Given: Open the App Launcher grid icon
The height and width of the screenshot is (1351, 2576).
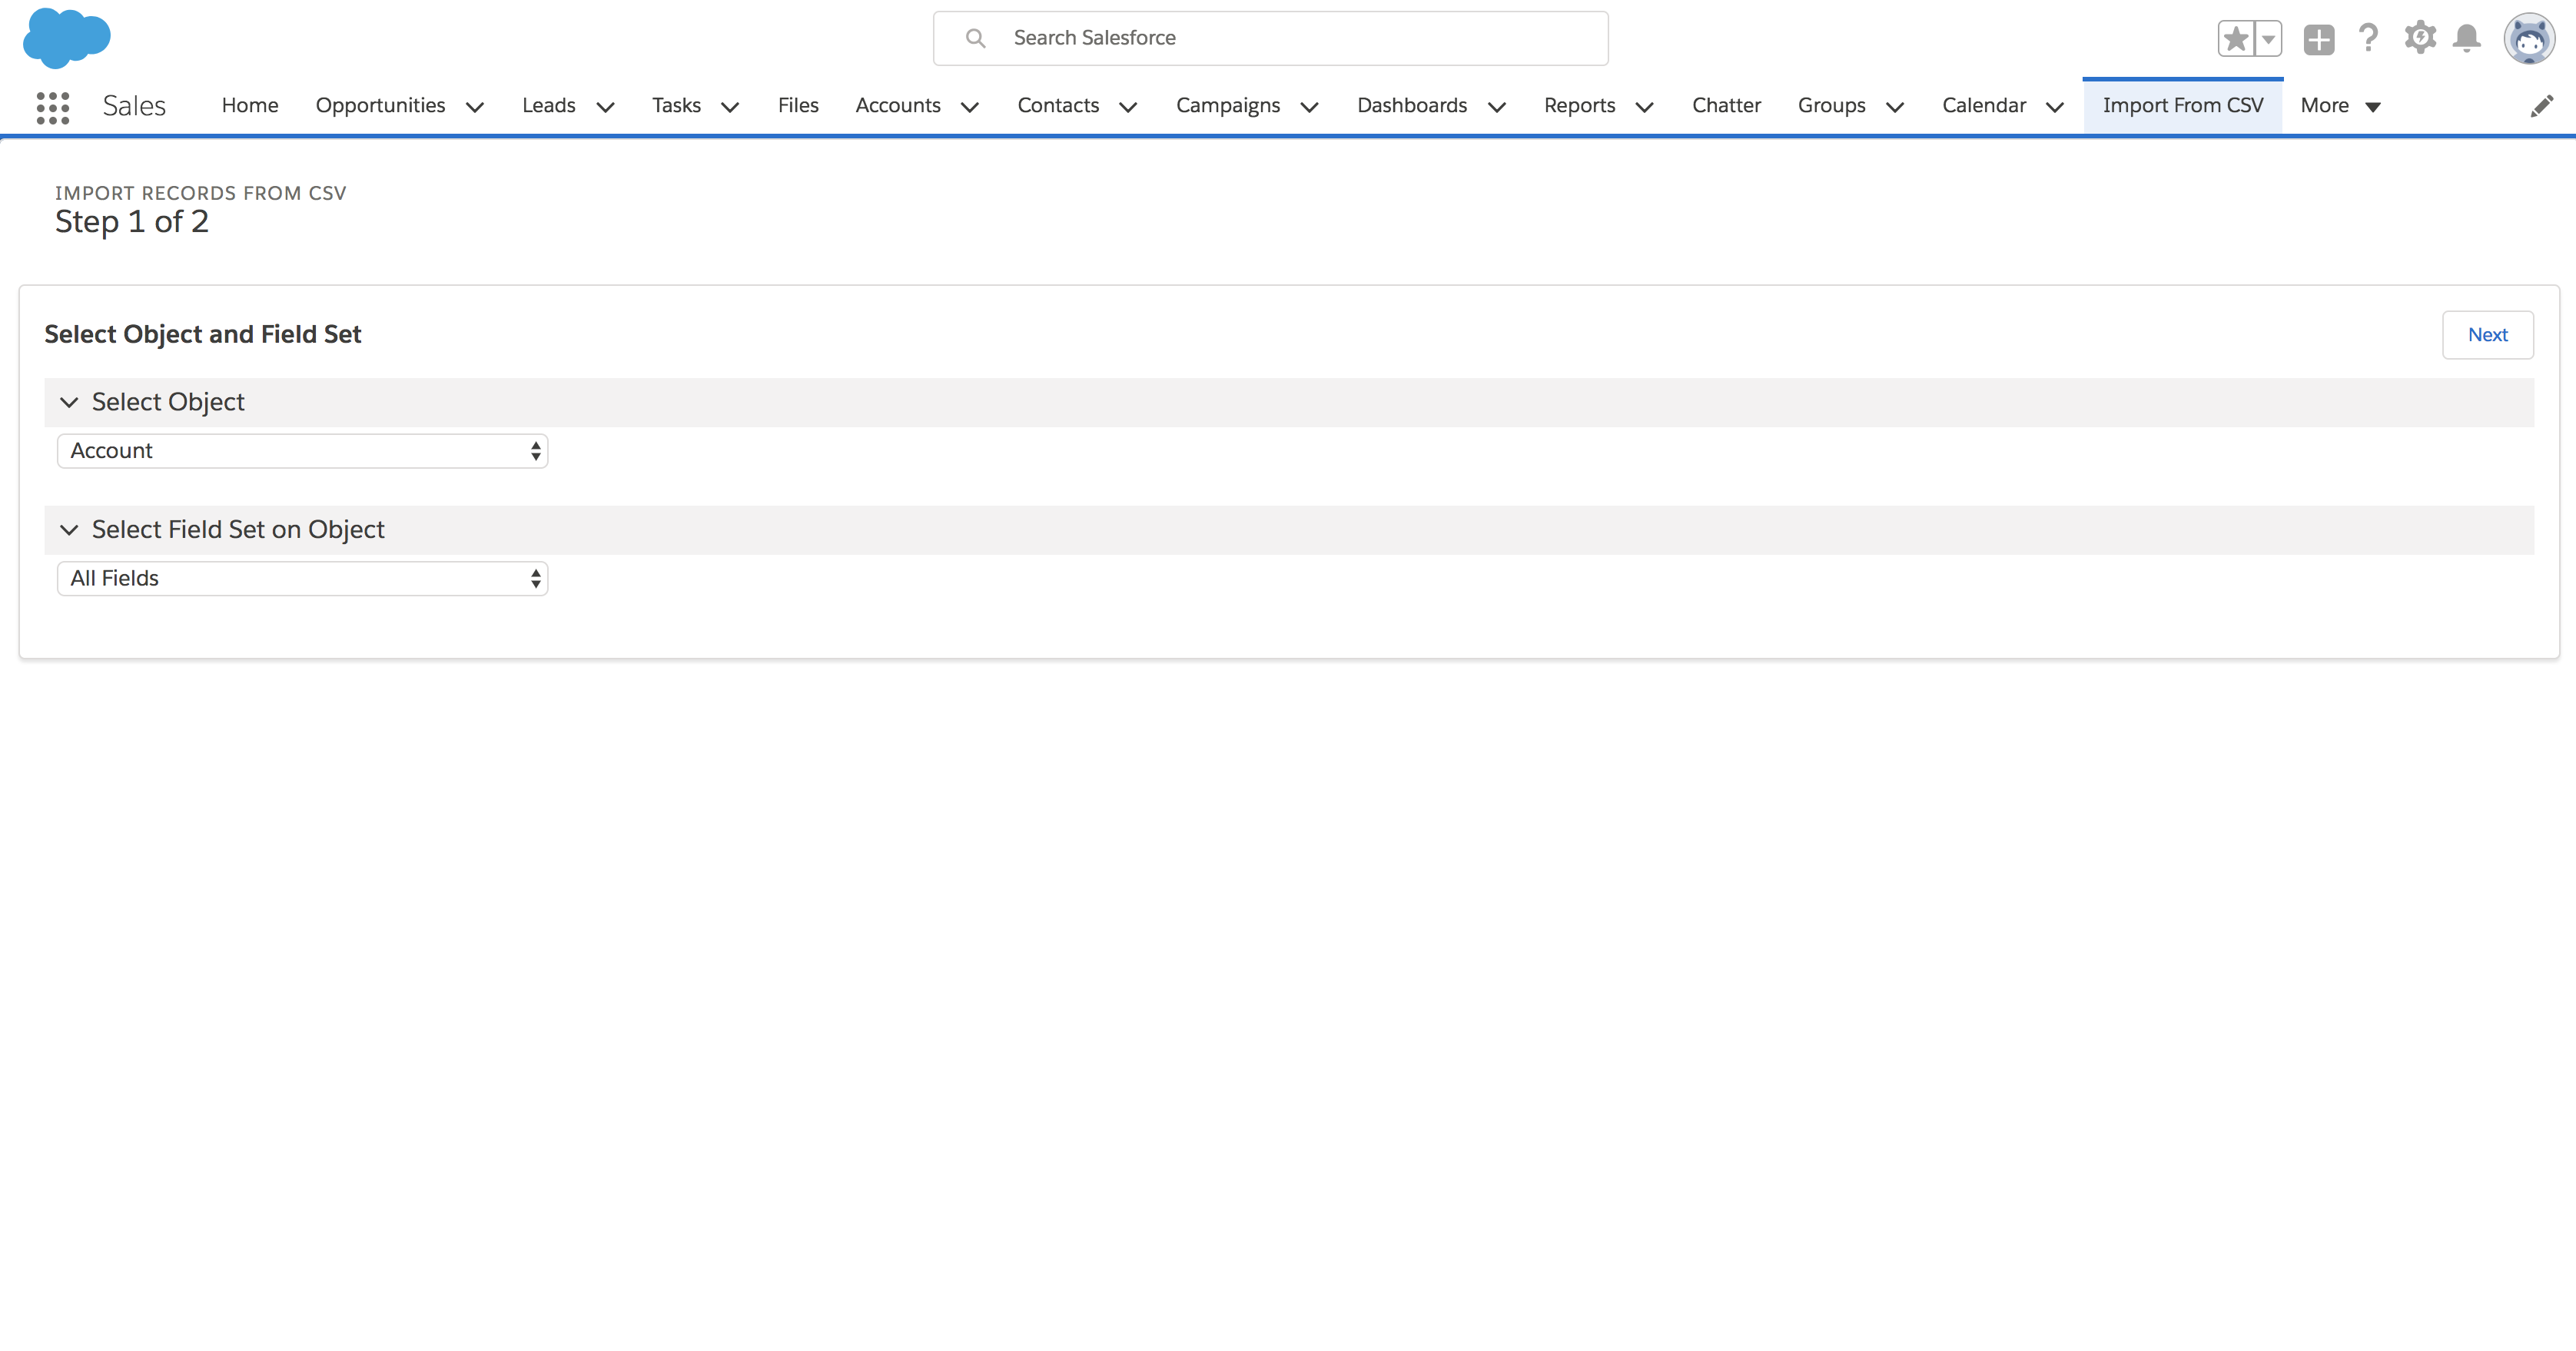Looking at the screenshot, I should point(52,107).
